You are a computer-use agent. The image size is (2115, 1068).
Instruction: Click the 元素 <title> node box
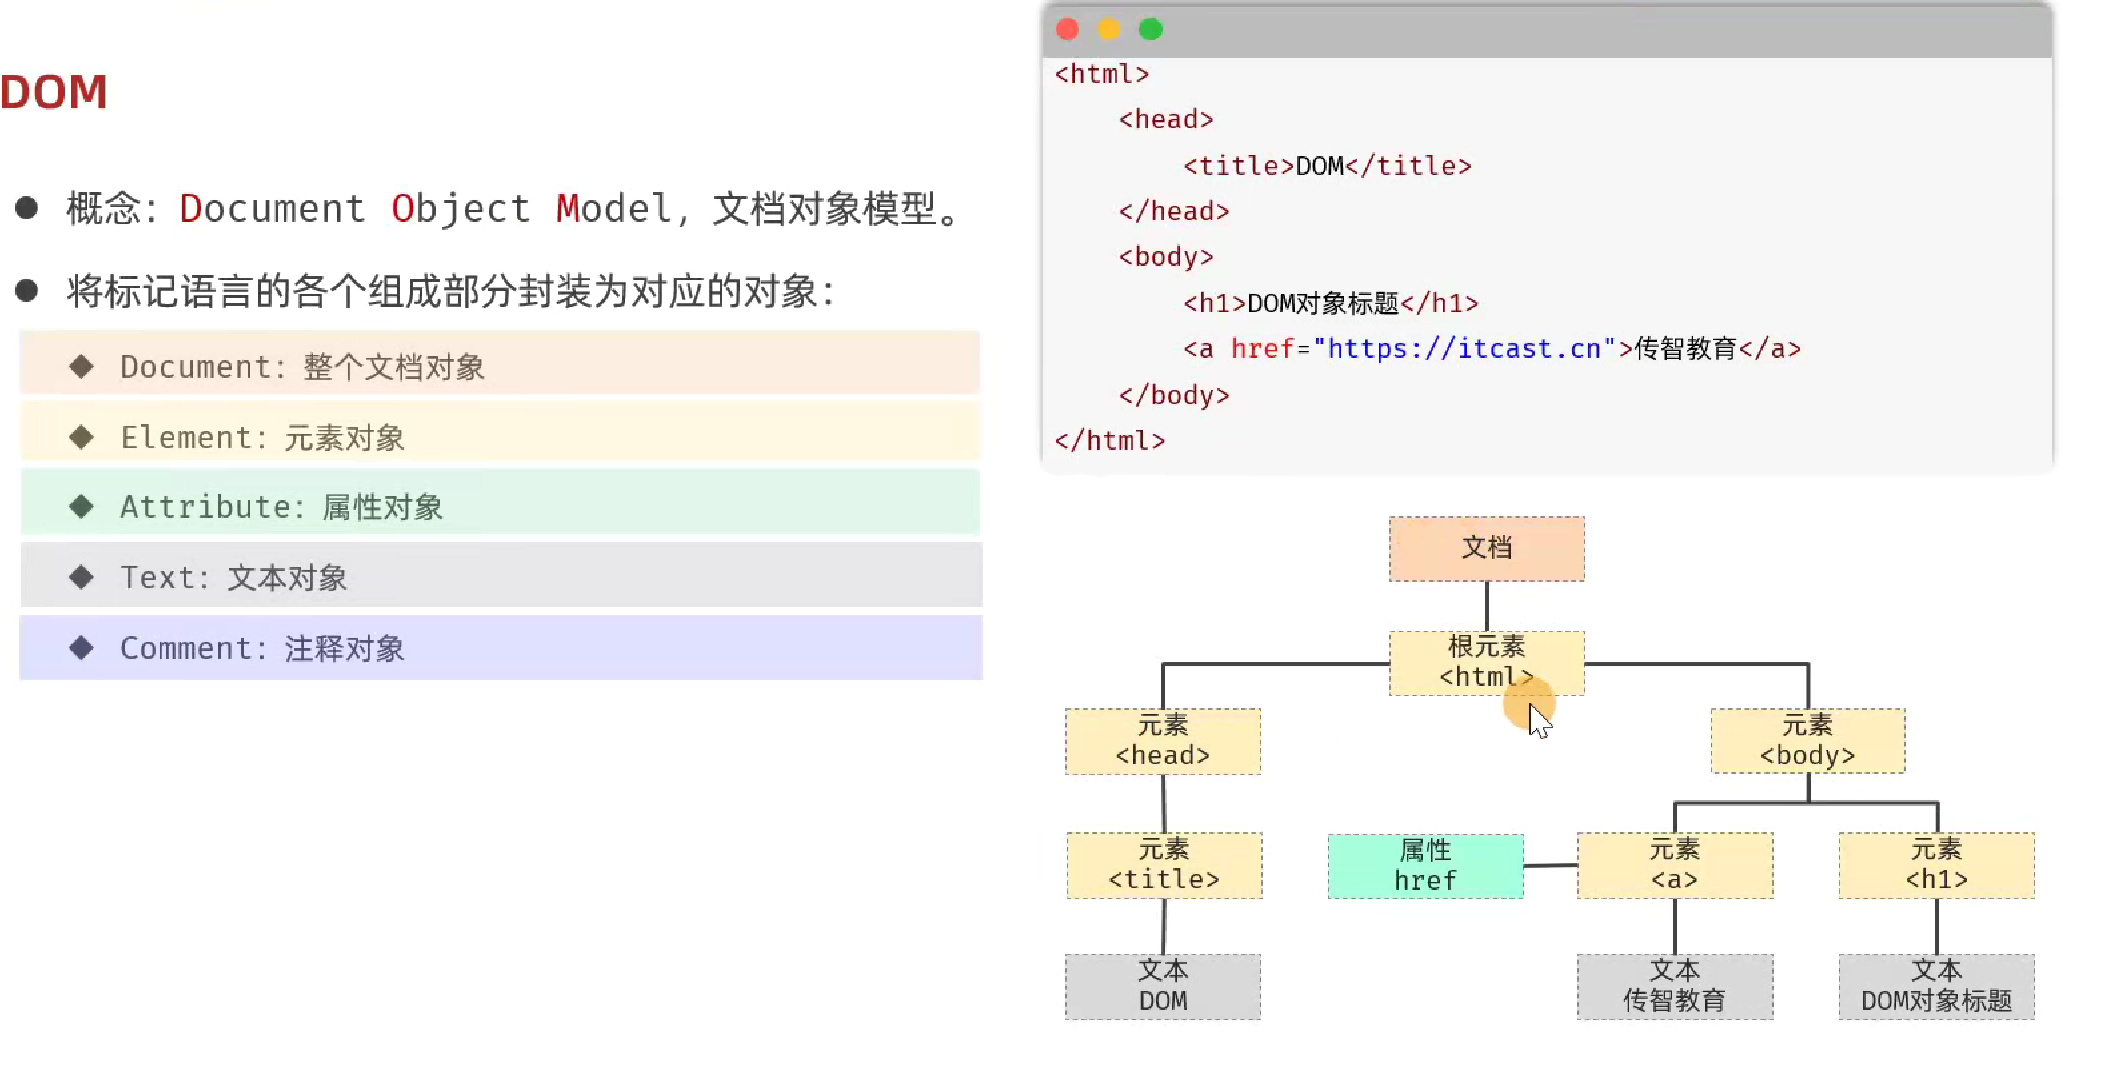point(1164,865)
